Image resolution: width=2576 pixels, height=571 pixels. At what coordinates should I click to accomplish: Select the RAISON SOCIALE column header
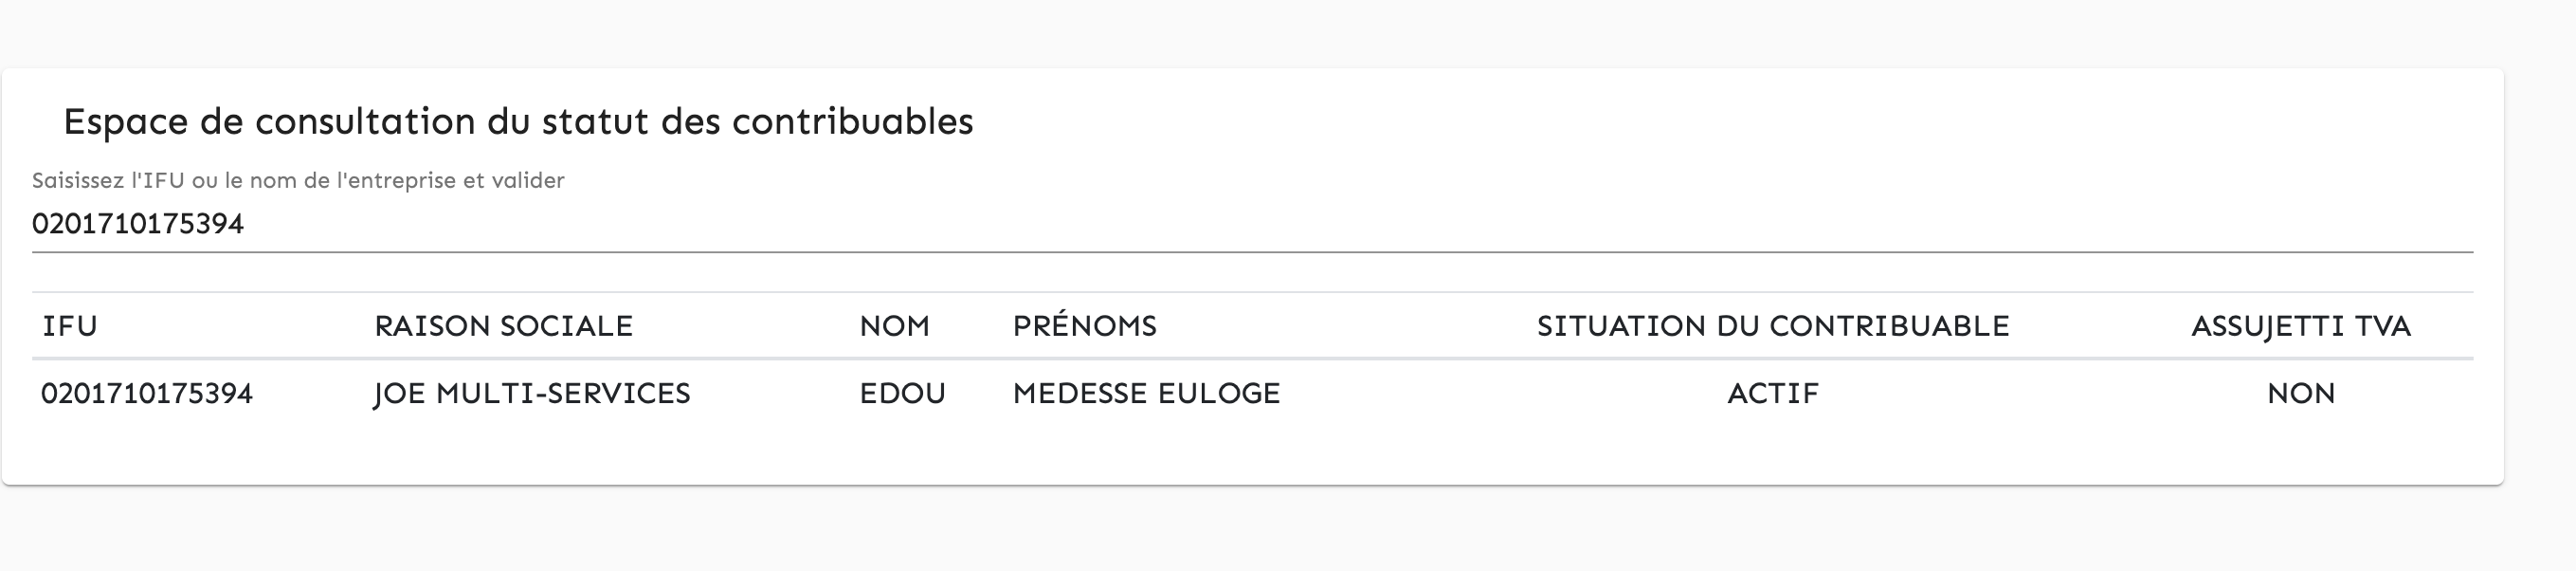point(503,326)
